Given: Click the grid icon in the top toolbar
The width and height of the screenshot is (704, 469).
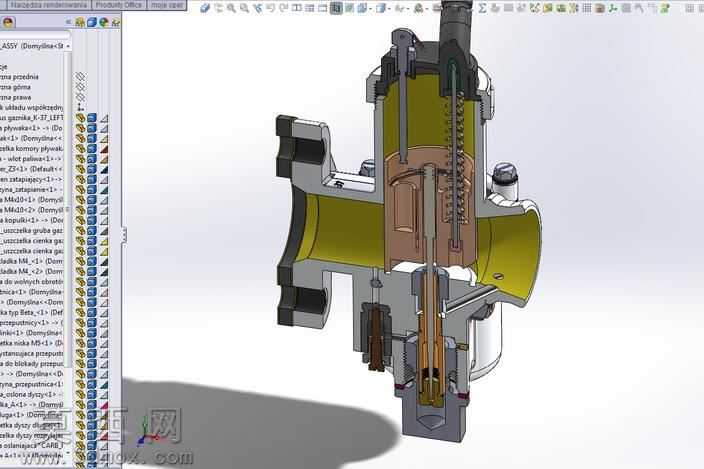Looking at the screenshot, I should tap(587, 8).
